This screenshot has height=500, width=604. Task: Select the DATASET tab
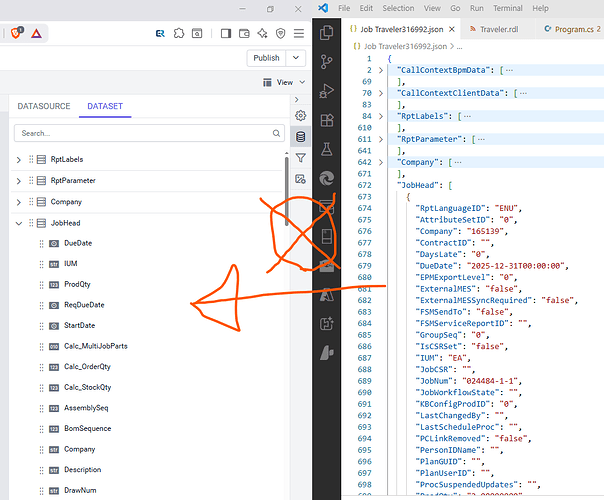coord(105,106)
